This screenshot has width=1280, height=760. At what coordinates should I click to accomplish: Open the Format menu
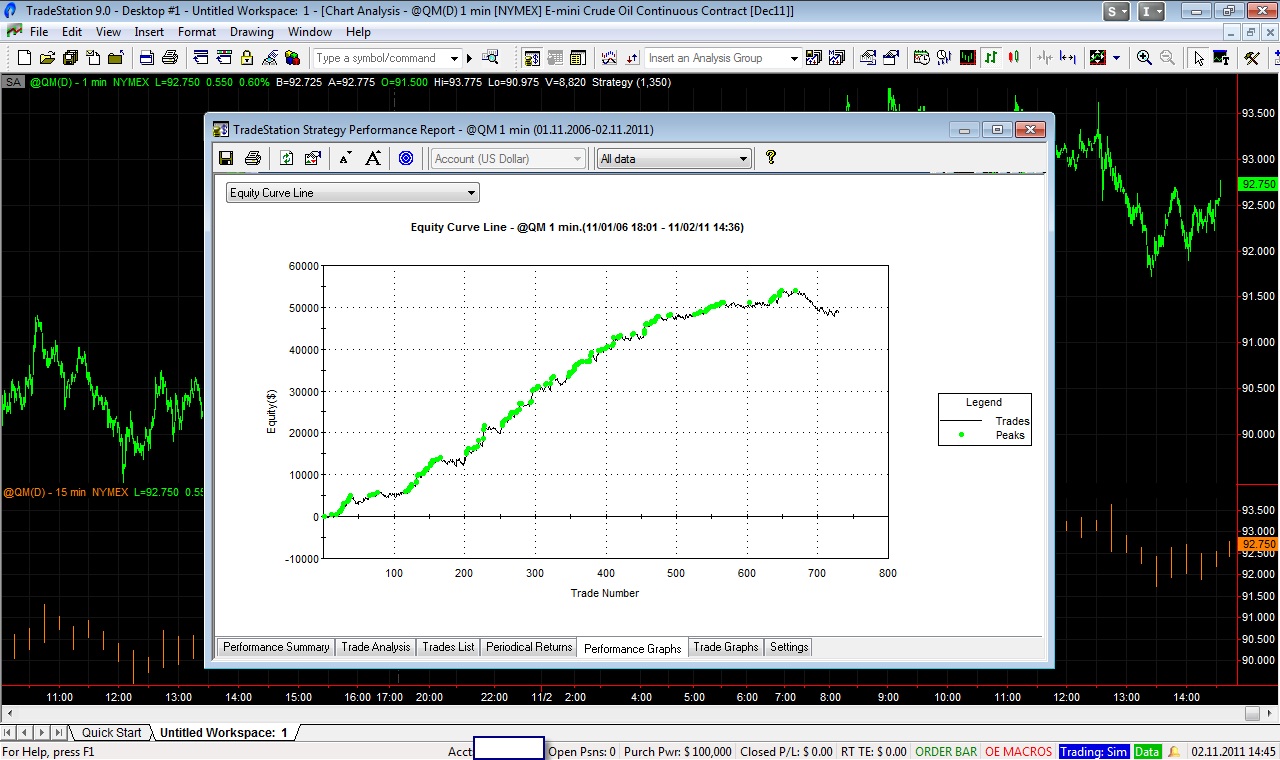click(x=197, y=32)
